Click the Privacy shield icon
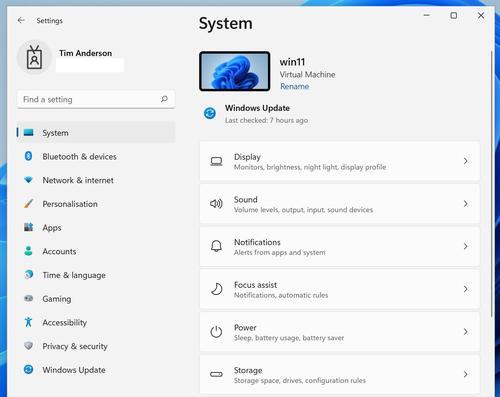This screenshot has width=500, height=397. click(29, 346)
